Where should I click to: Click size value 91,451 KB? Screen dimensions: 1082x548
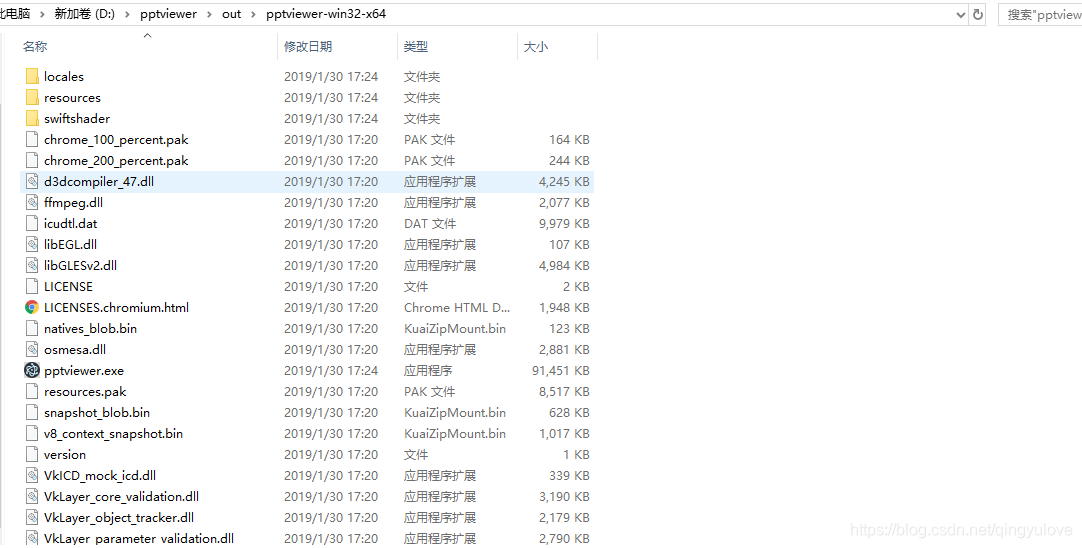pyautogui.click(x=560, y=371)
